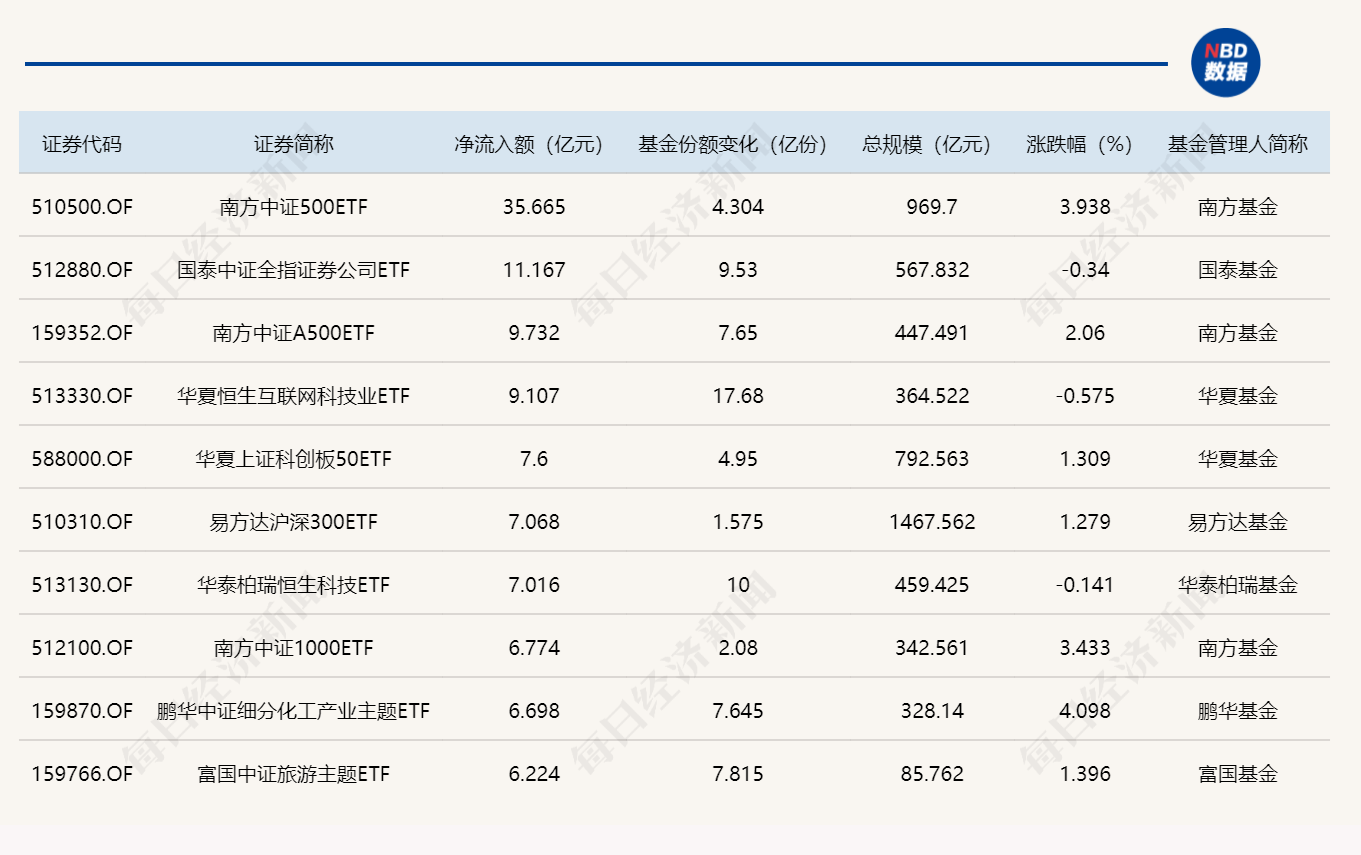Click 富国中证旅游主题ETF code 159766.OF
1361x855 pixels.
tap(82, 774)
